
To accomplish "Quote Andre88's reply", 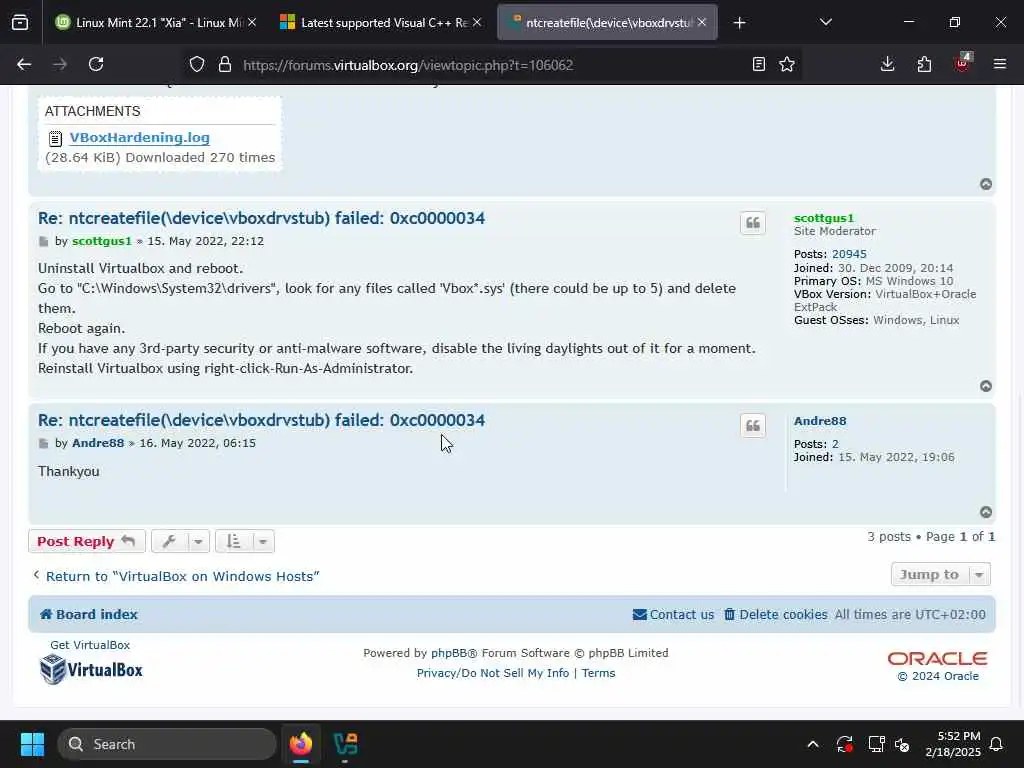I will pos(753,426).
